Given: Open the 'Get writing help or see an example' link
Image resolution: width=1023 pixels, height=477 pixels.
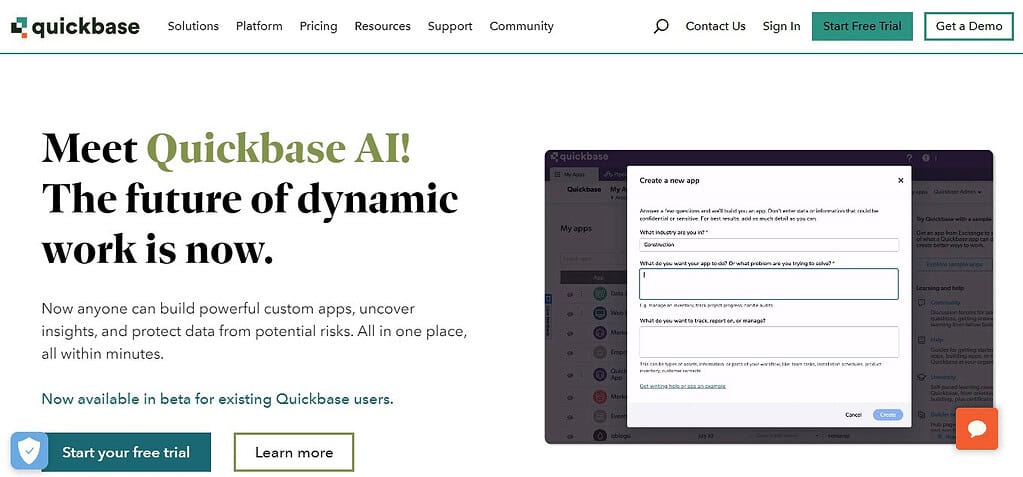Looking at the screenshot, I should [x=682, y=386].
